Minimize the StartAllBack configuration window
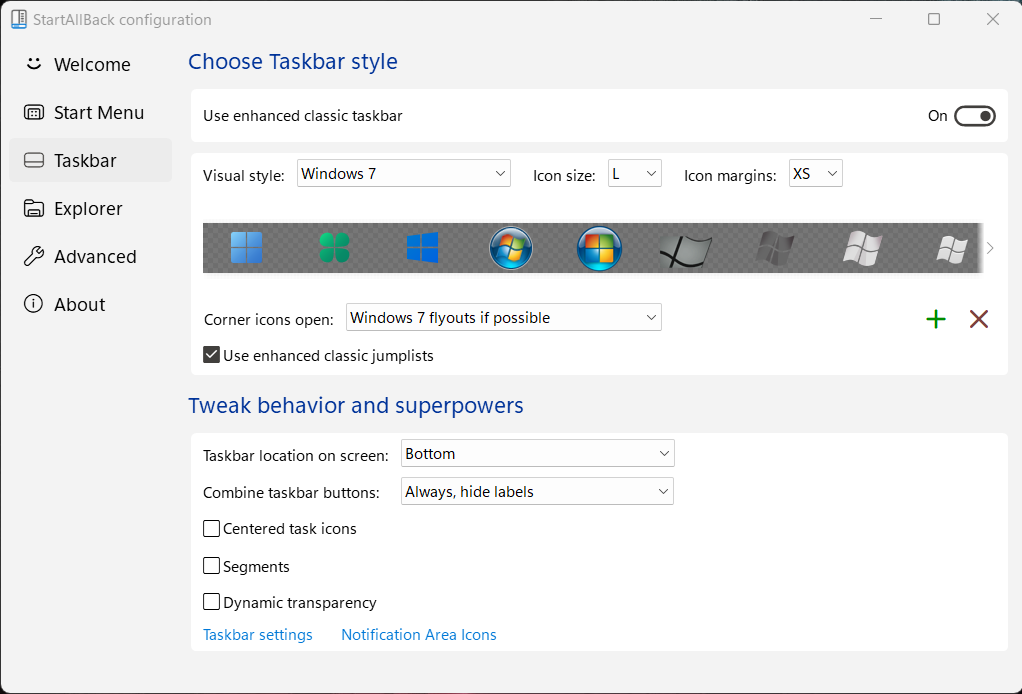1022x694 pixels. pos(876,19)
